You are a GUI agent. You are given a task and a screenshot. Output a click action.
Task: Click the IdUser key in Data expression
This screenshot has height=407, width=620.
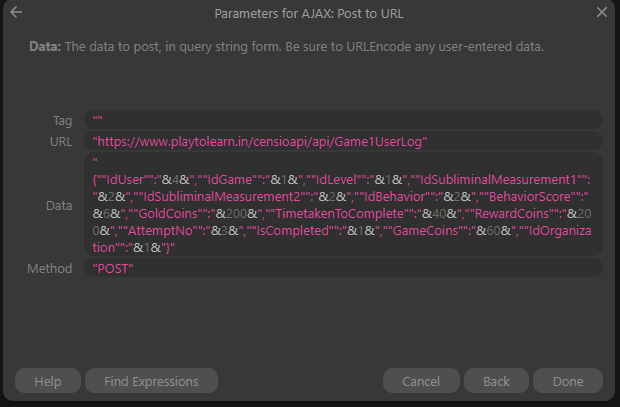(x=124, y=180)
